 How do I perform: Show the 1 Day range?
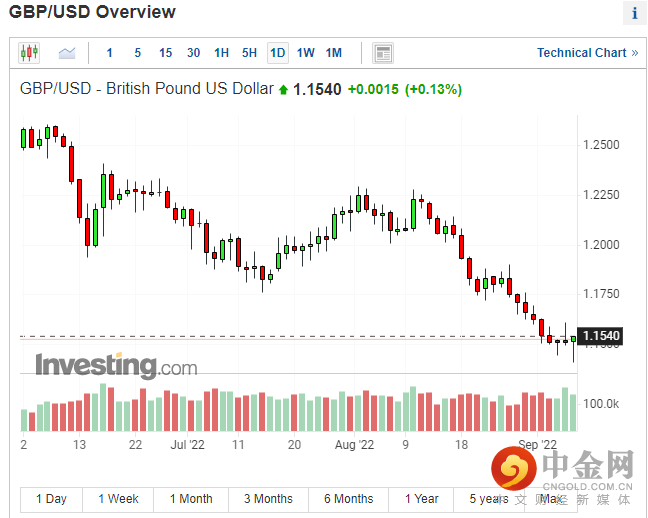(x=51, y=499)
